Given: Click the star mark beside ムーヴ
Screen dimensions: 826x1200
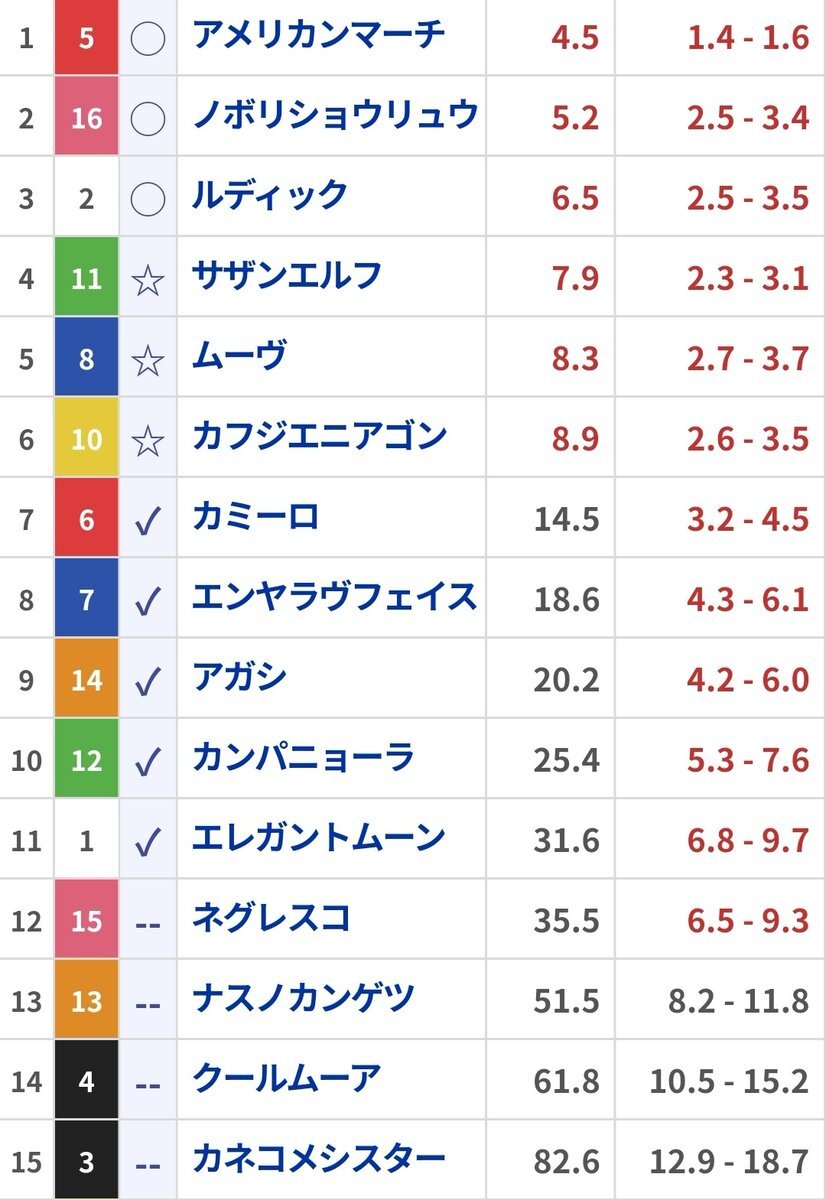Looking at the screenshot, I should tap(148, 359).
